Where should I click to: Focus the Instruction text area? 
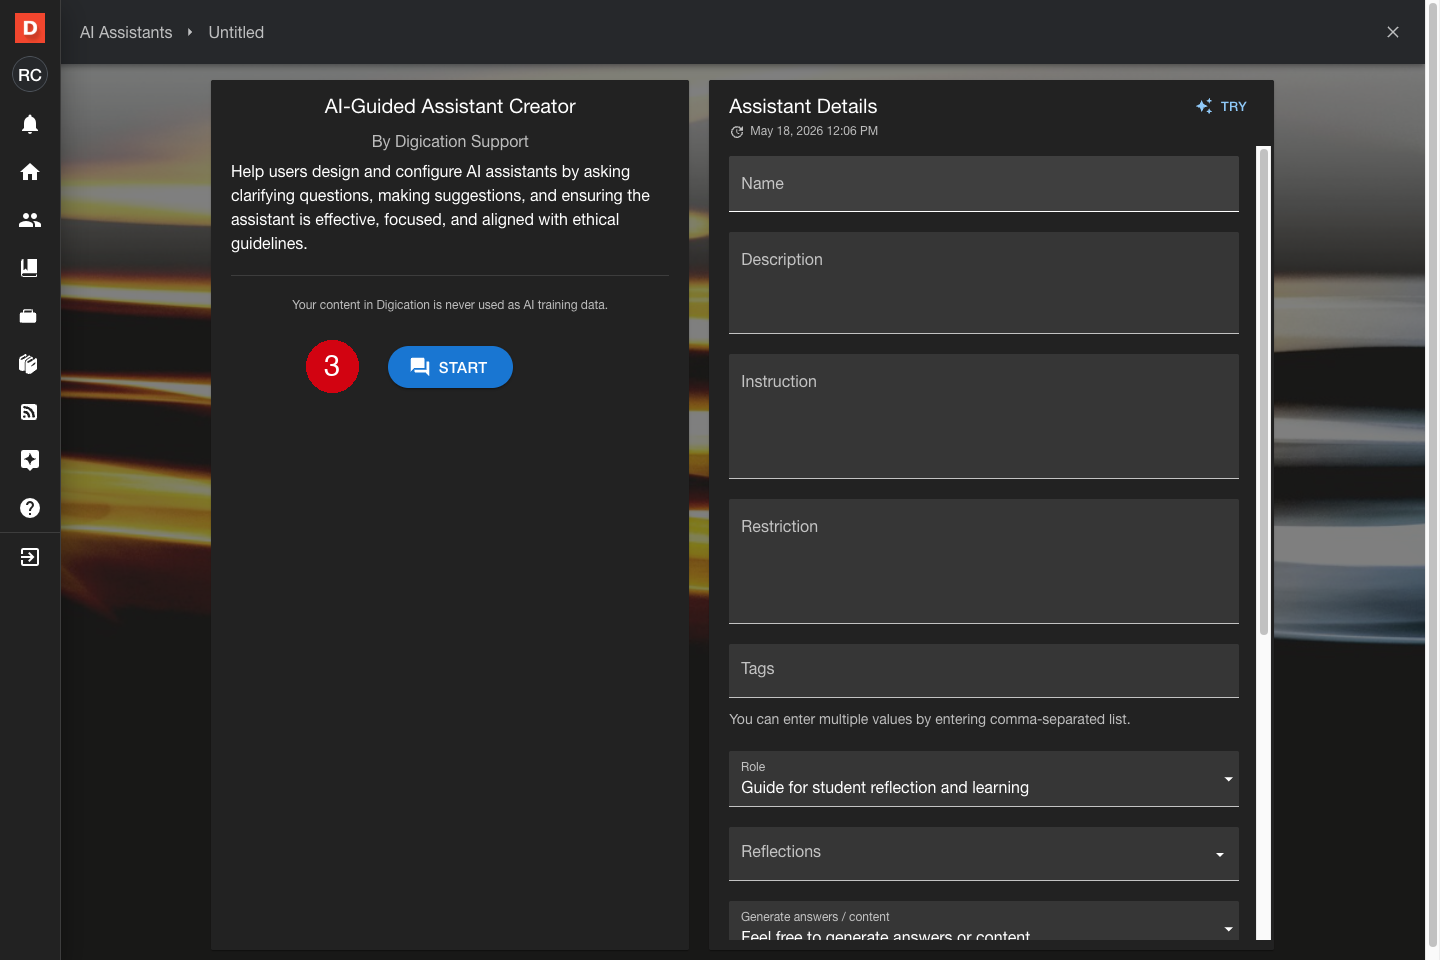point(984,416)
